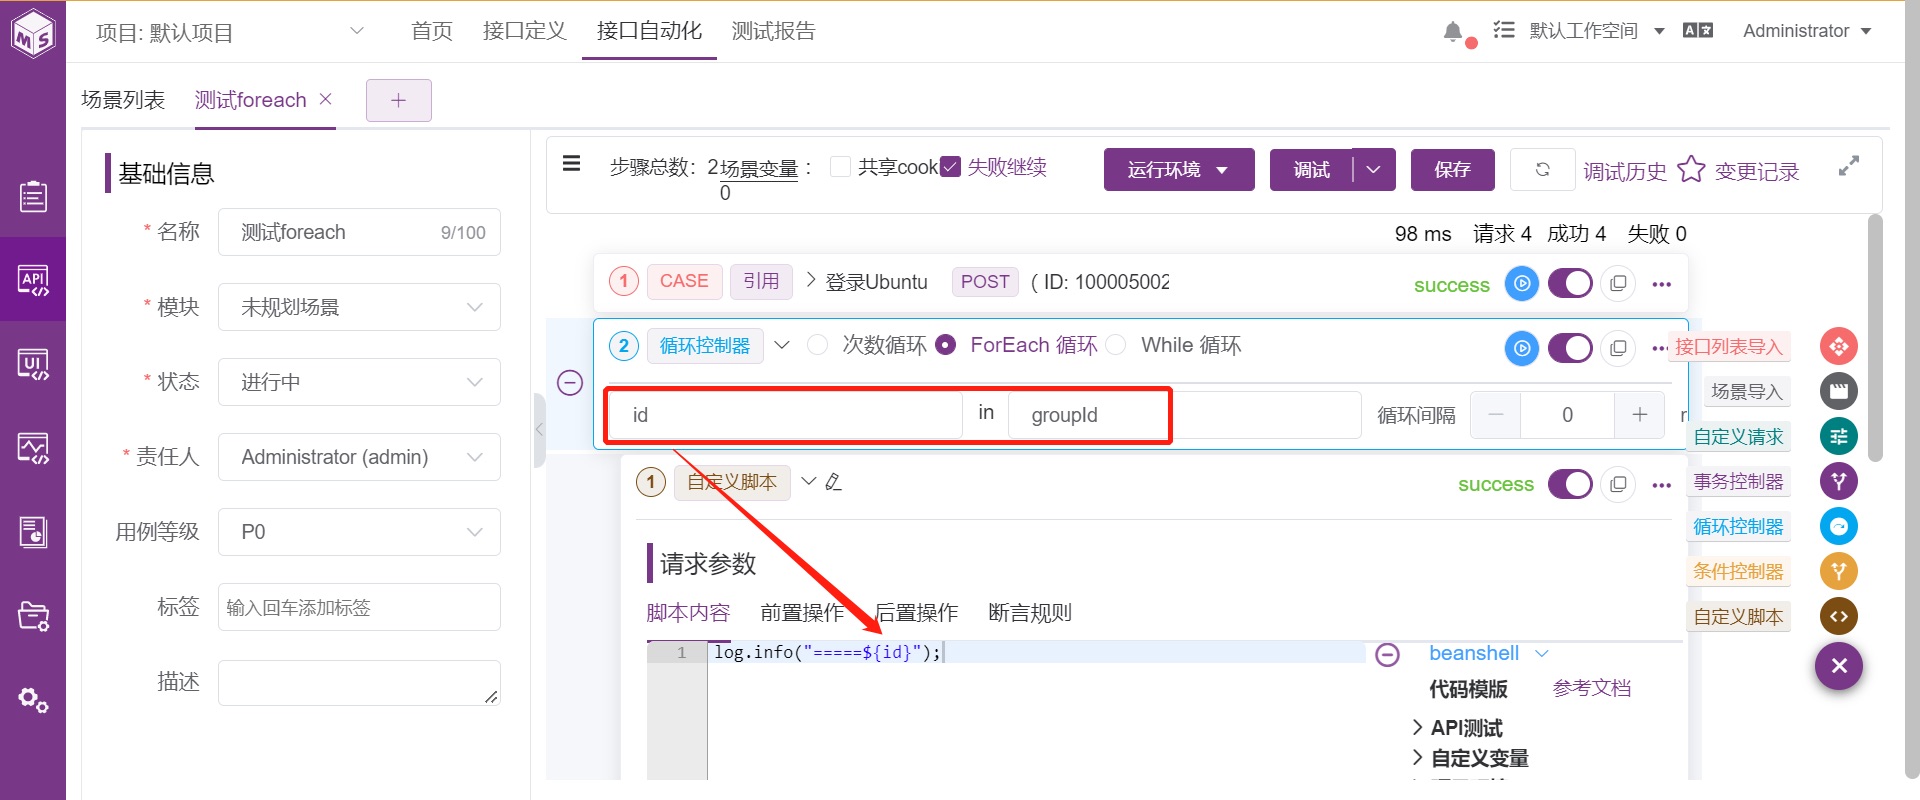The height and width of the screenshot is (800, 1920).
Task: Click the round 场景导入 icon
Action: (x=1839, y=391)
